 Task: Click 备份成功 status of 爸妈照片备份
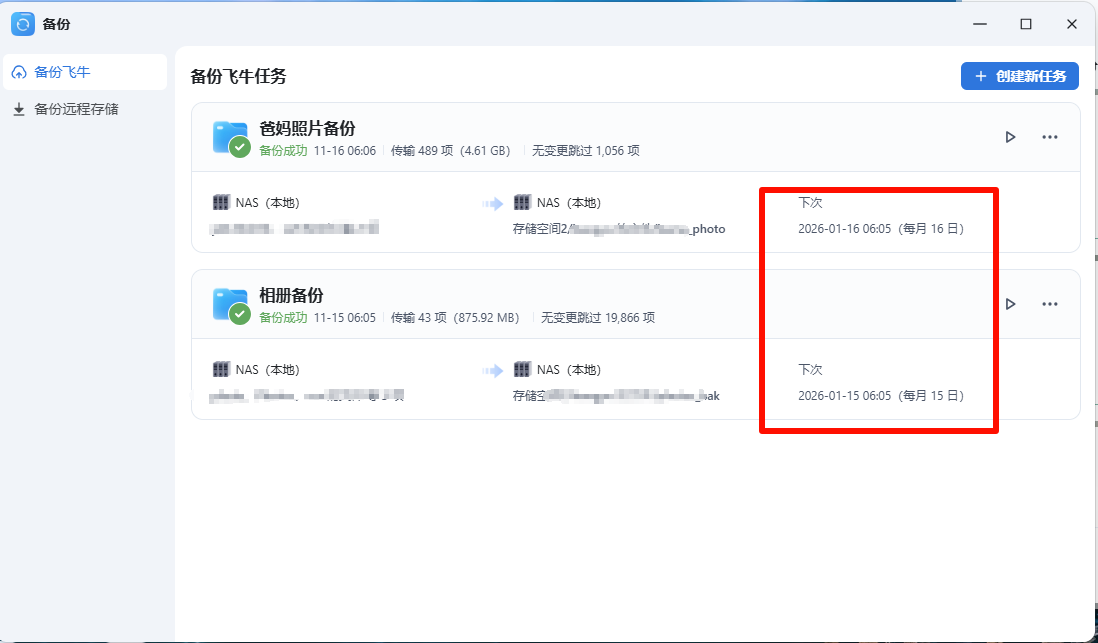point(283,151)
